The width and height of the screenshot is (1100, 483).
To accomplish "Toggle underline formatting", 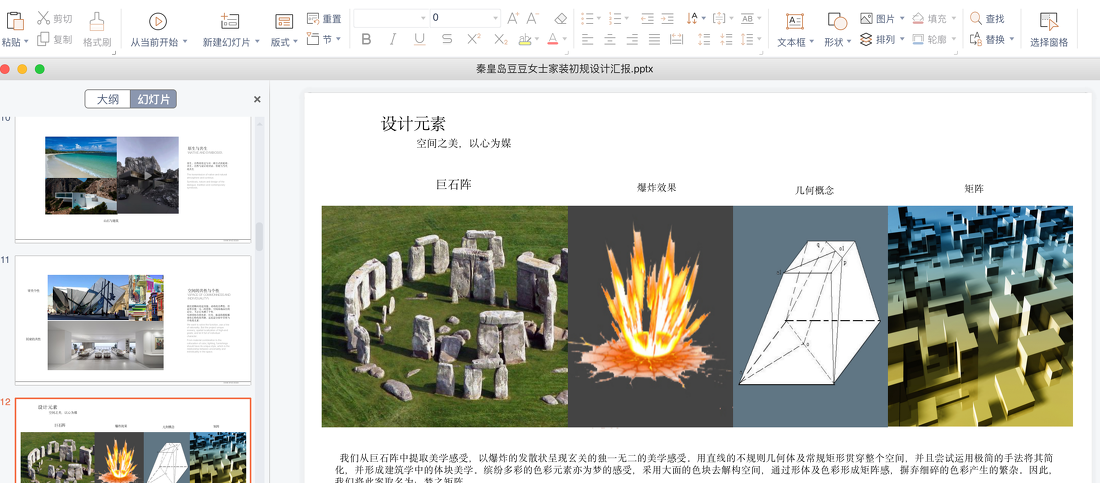I will pyautogui.click(x=419, y=39).
